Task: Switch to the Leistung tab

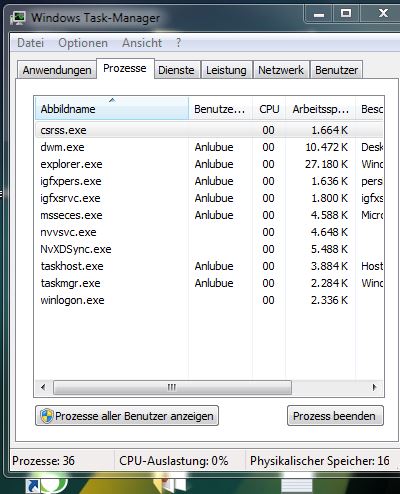Action: (x=226, y=70)
